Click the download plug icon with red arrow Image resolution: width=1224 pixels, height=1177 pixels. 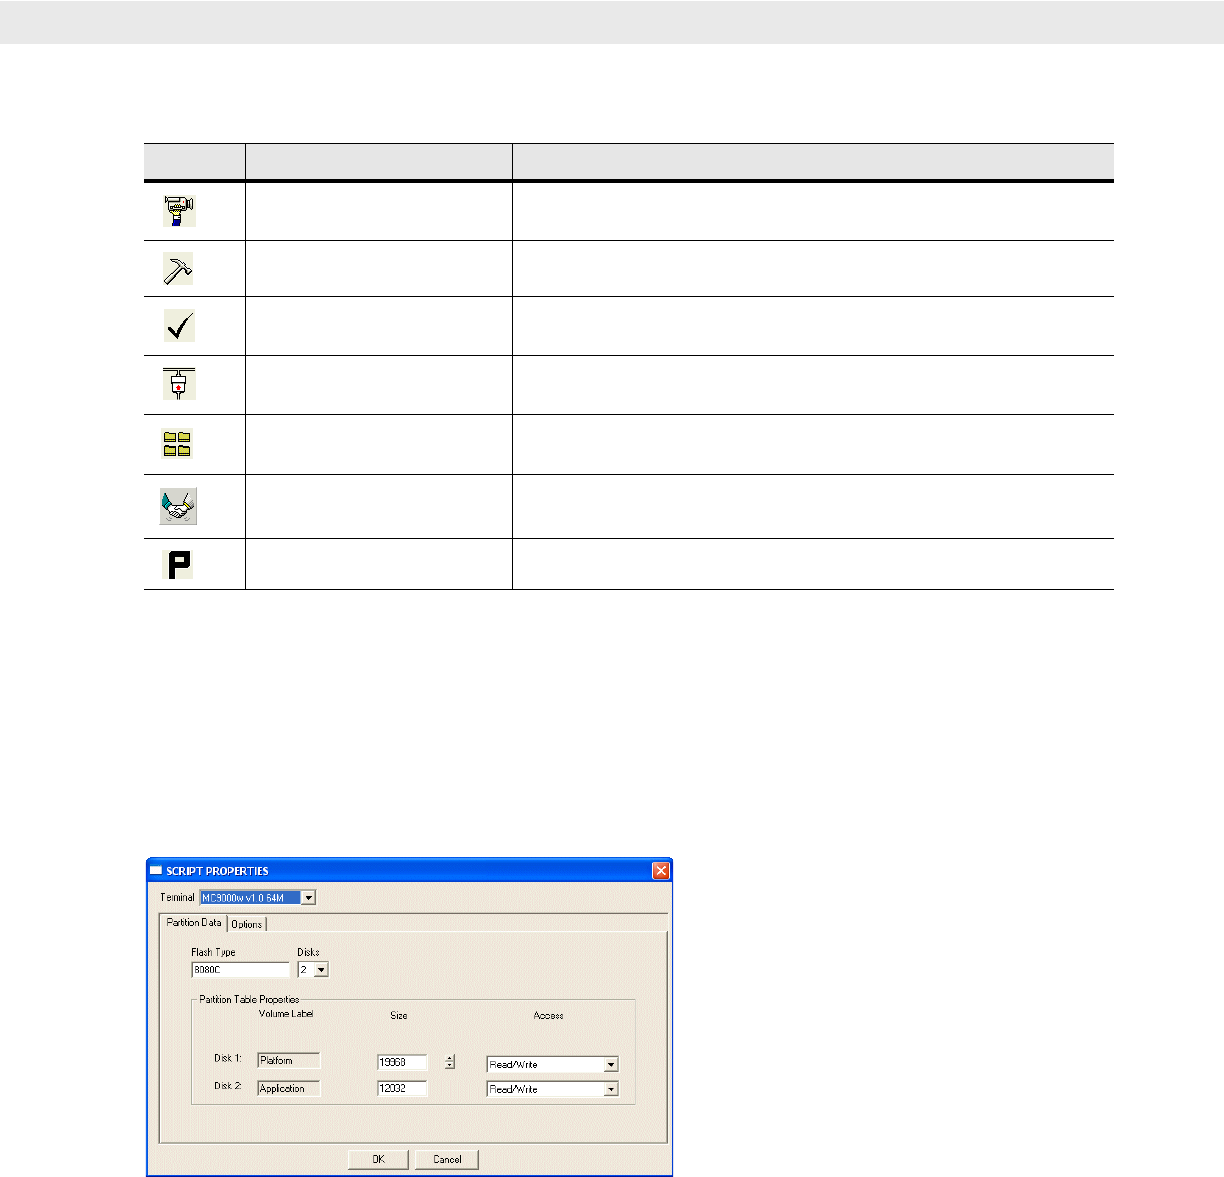180,384
